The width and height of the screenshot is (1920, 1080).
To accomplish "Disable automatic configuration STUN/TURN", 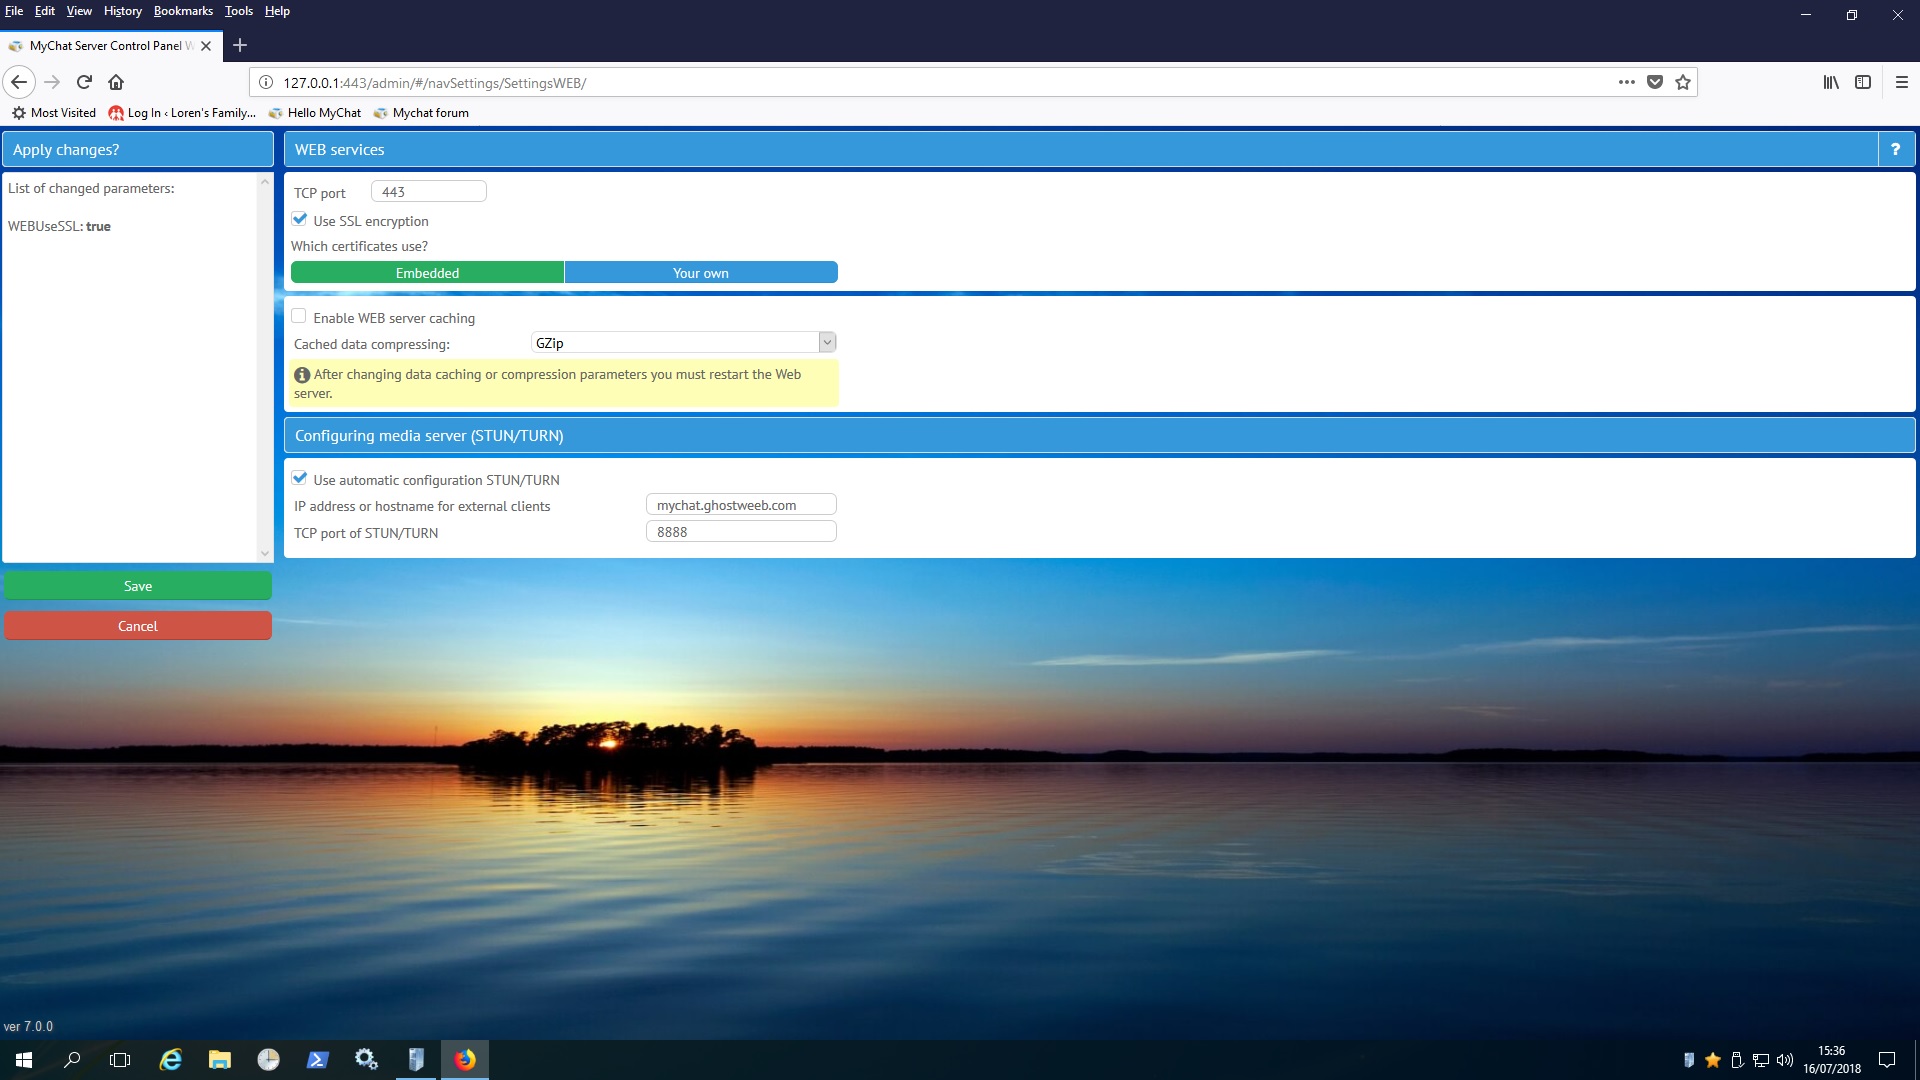I will 300,478.
